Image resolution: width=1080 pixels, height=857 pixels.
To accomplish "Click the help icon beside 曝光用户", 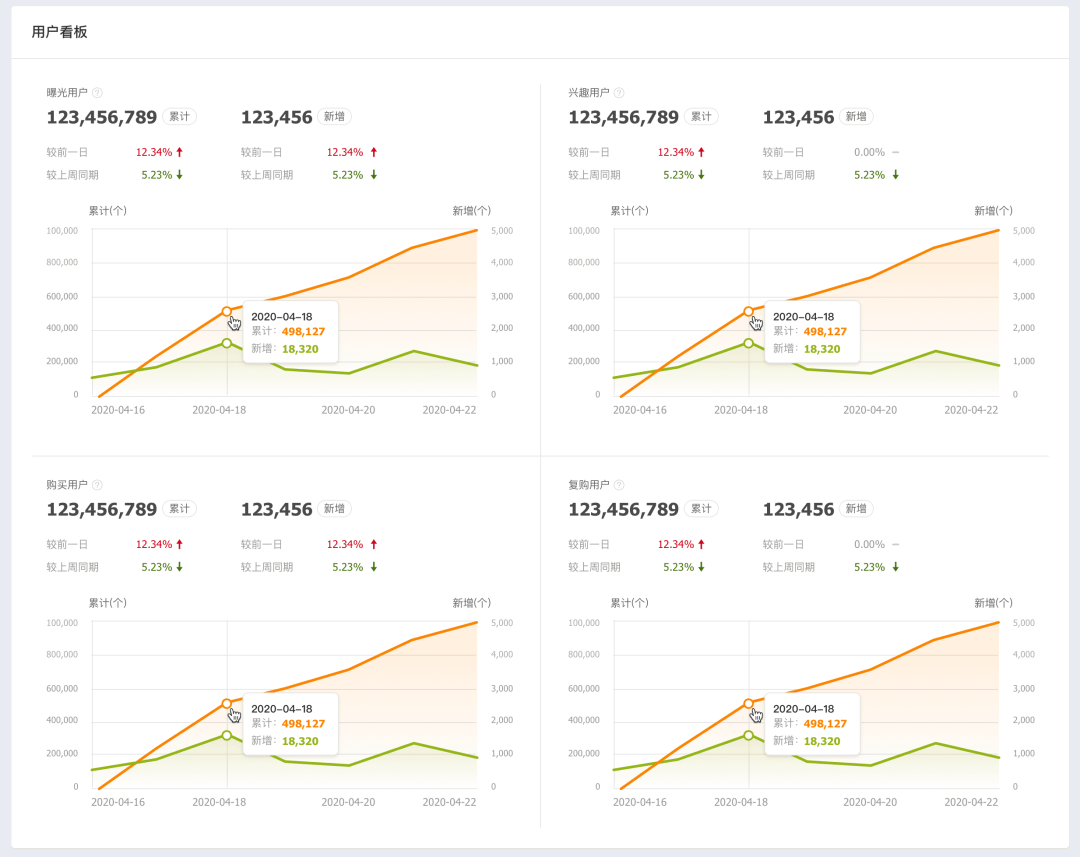I will pyautogui.click(x=97, y=93).
